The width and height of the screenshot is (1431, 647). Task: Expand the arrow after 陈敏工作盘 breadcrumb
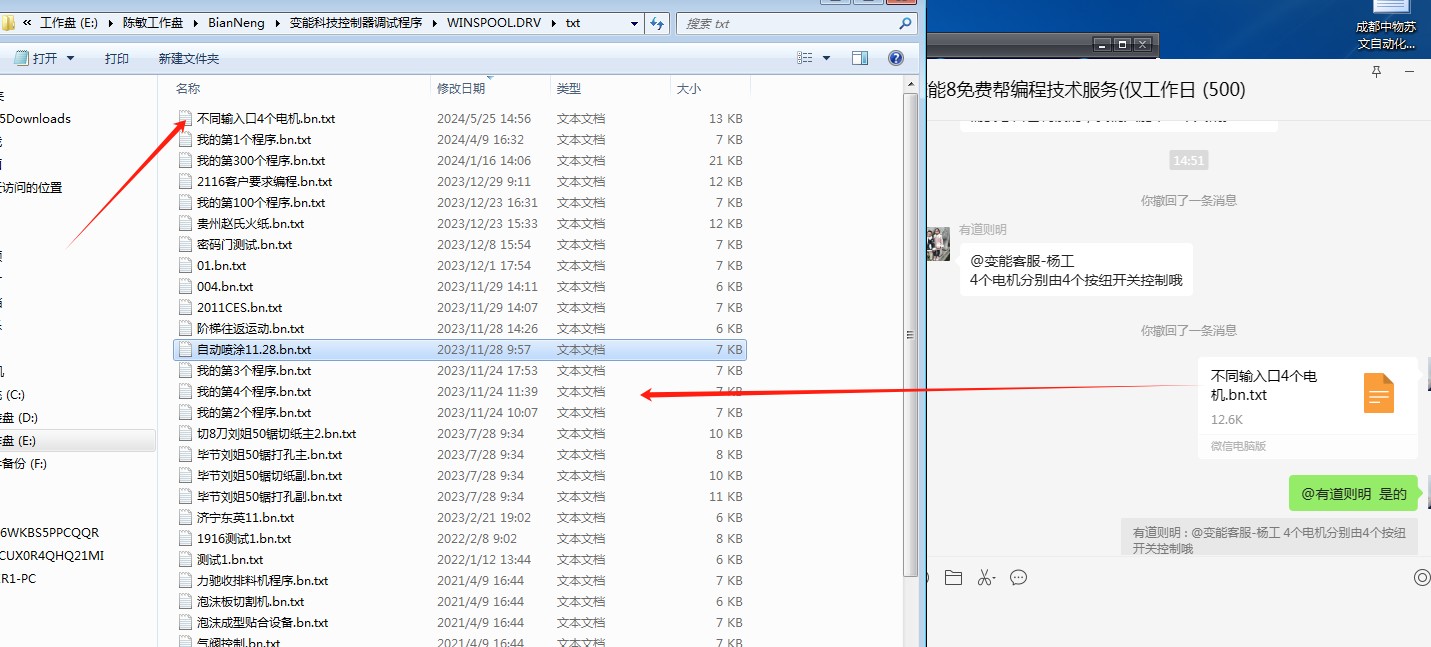click(197, 23)
